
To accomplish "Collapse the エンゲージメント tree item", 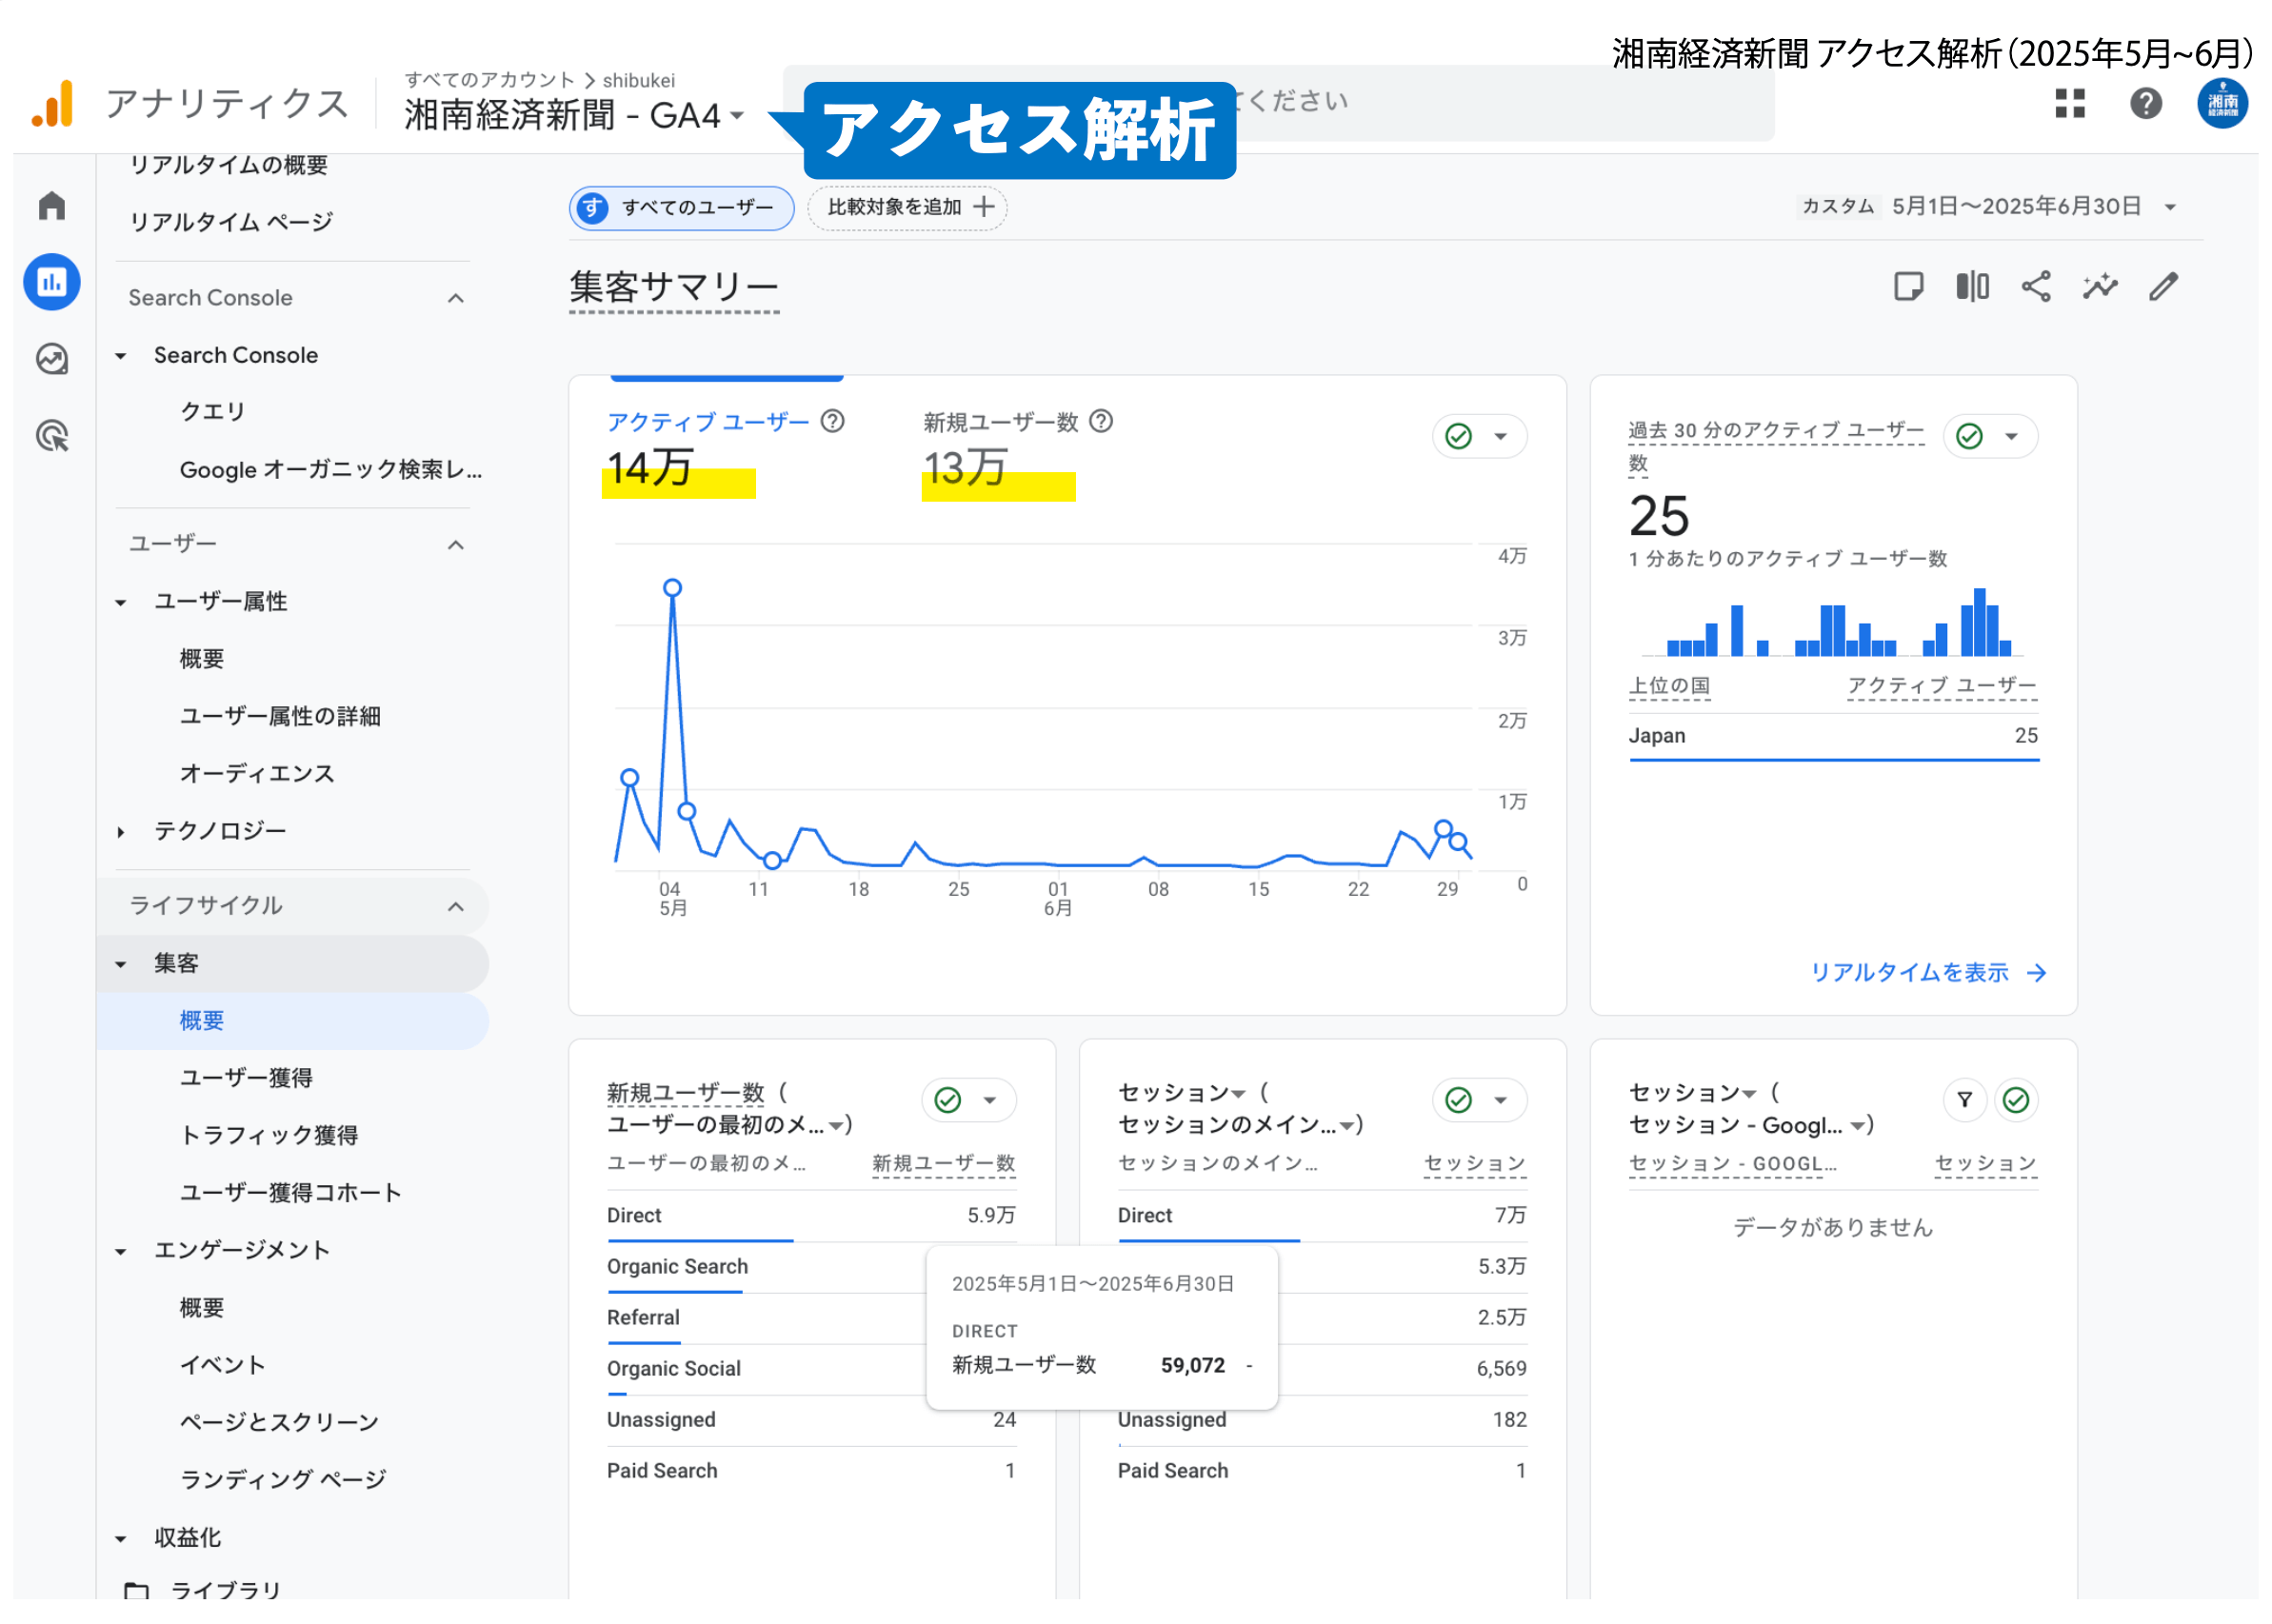I will [120, 1251].
